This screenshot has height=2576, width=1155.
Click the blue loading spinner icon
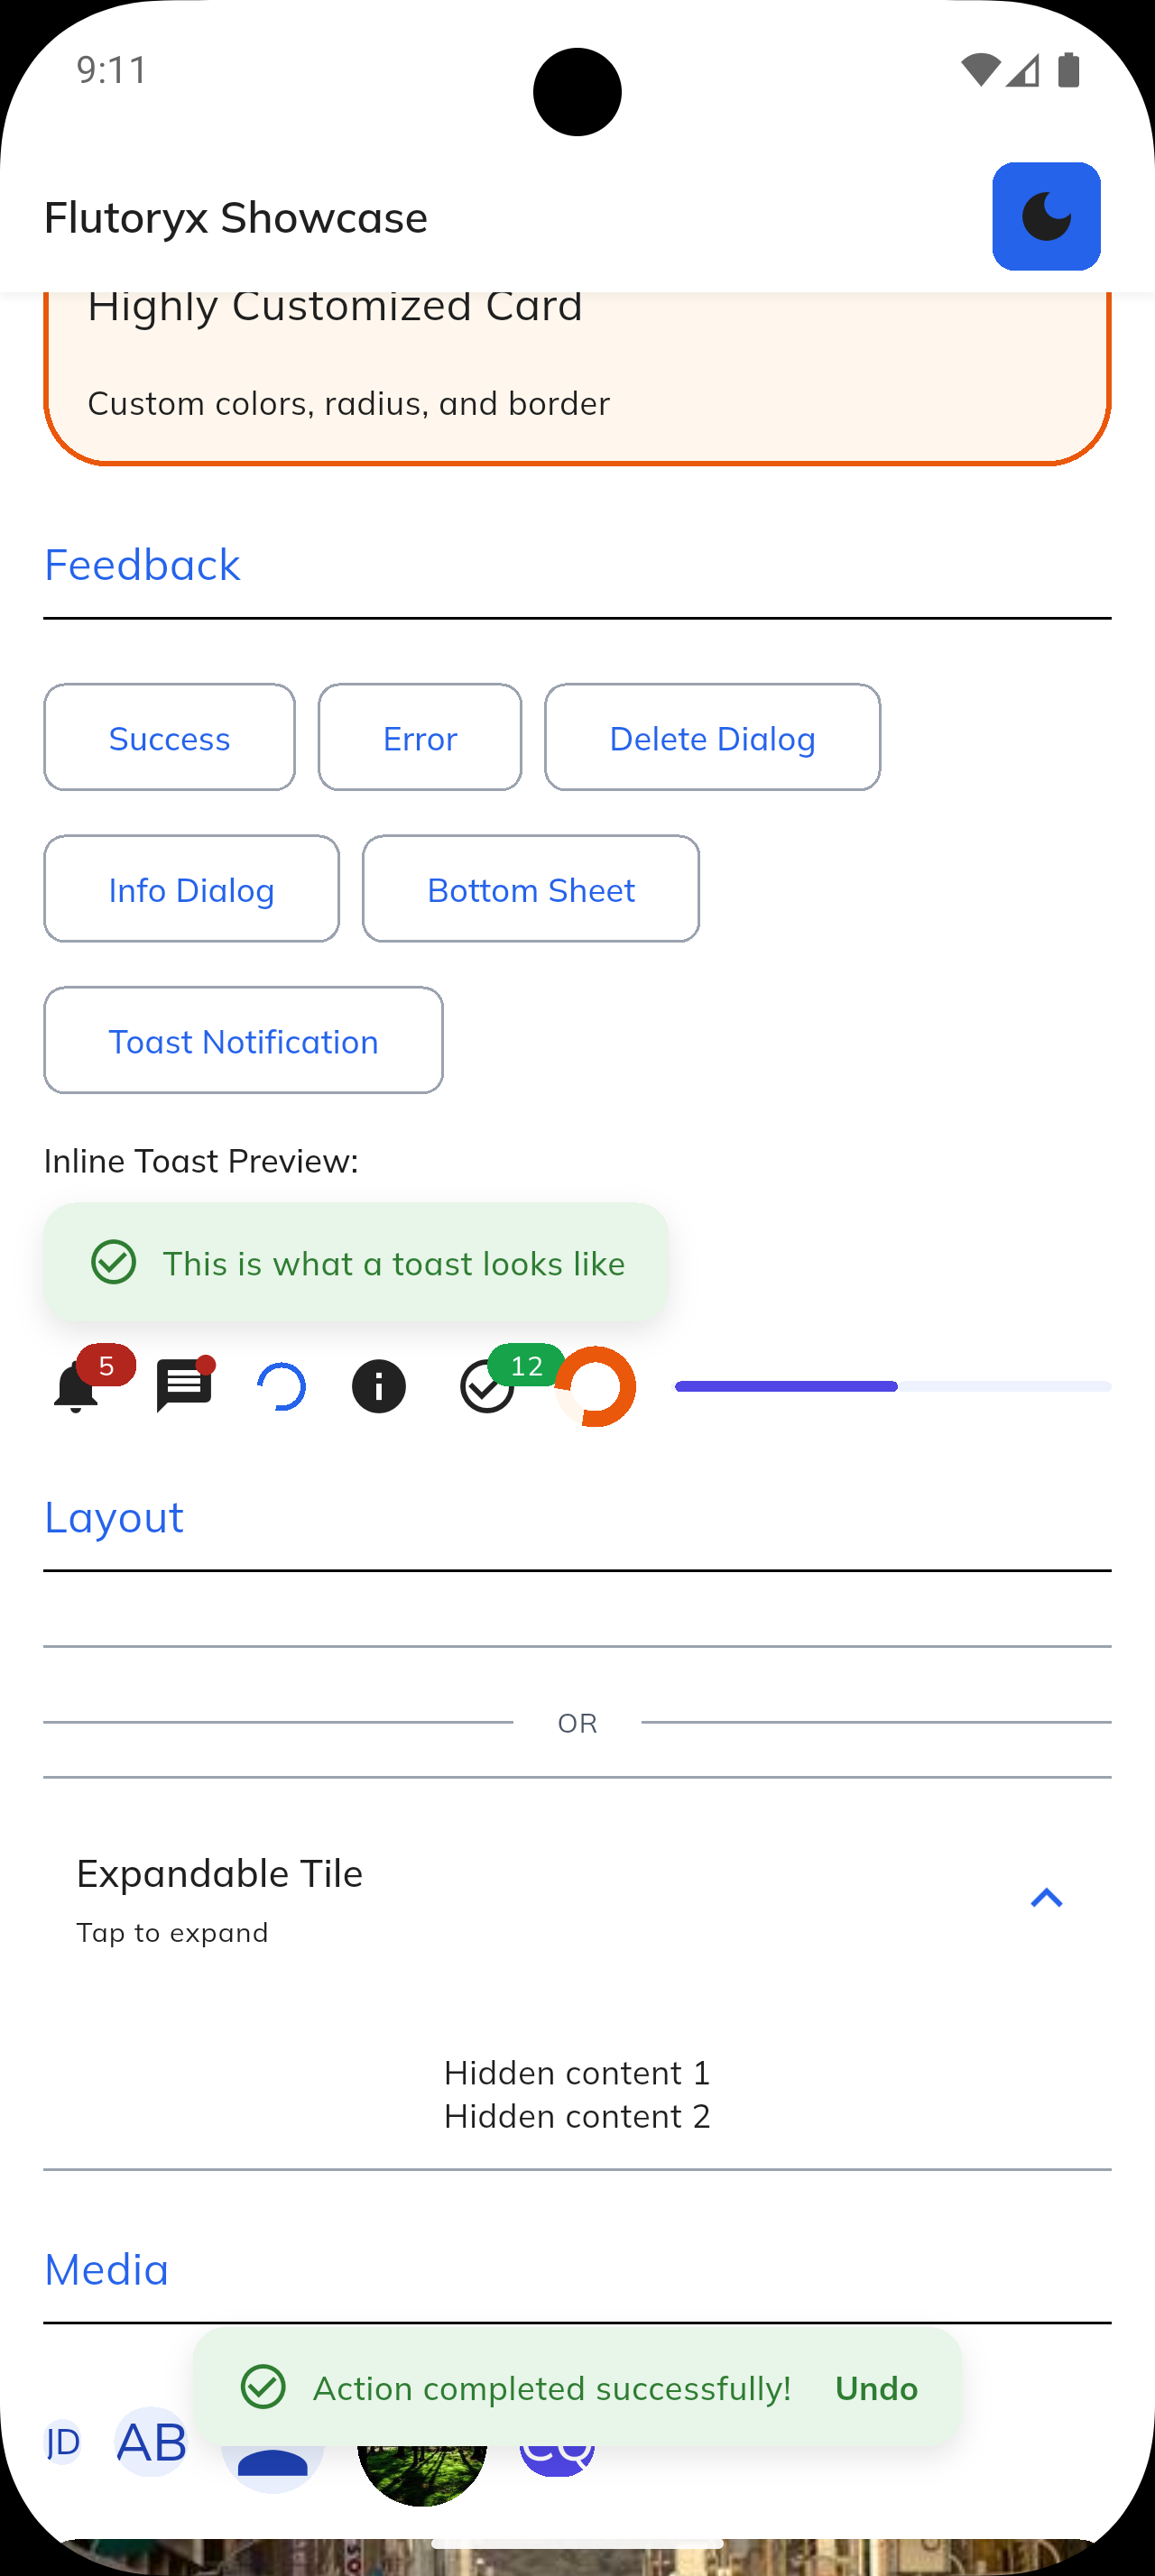click(x=283, y=1386)
